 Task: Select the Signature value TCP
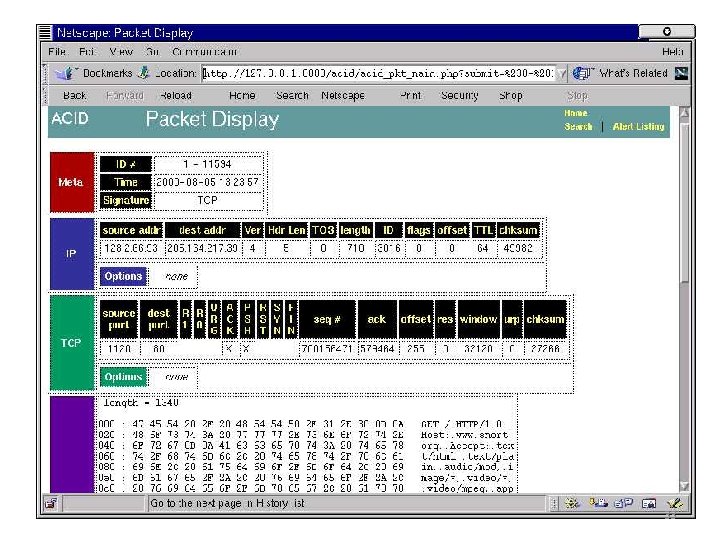(x=207, y=200)
